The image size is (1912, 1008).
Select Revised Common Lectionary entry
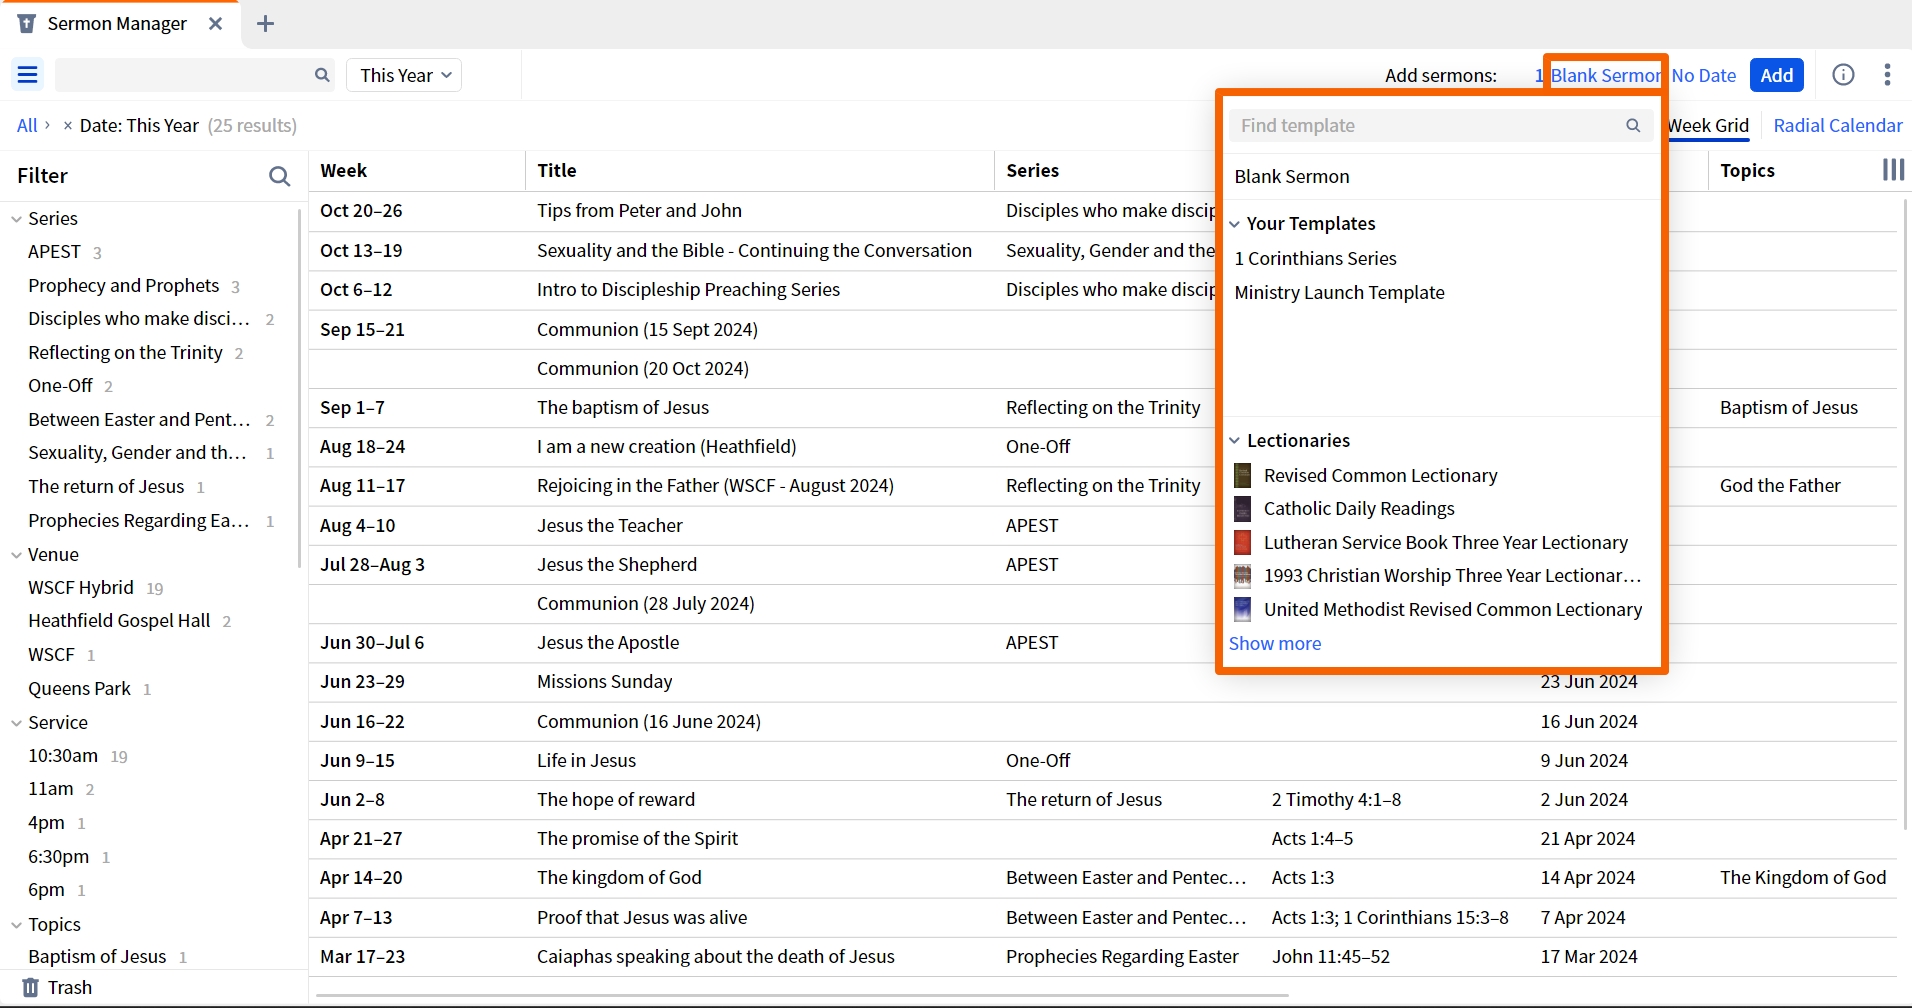(x=1380, y=475)
